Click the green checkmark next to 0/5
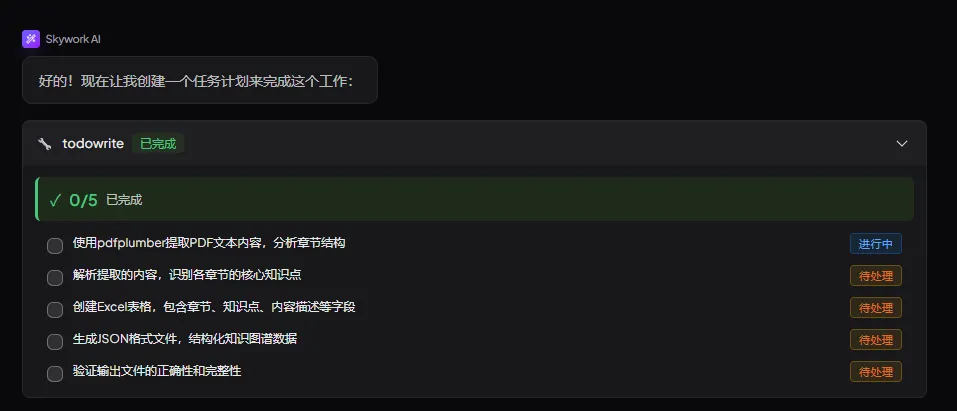957x411 pixels. coord(55,200)
